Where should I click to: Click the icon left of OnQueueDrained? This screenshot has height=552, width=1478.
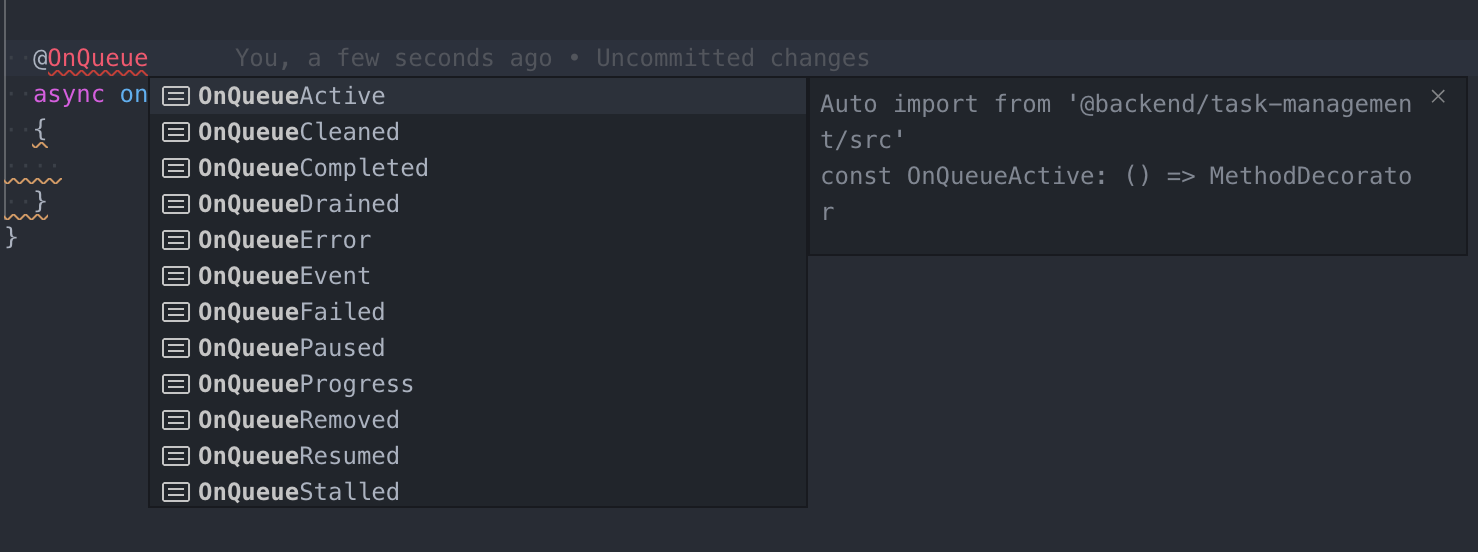coord(176,204)
